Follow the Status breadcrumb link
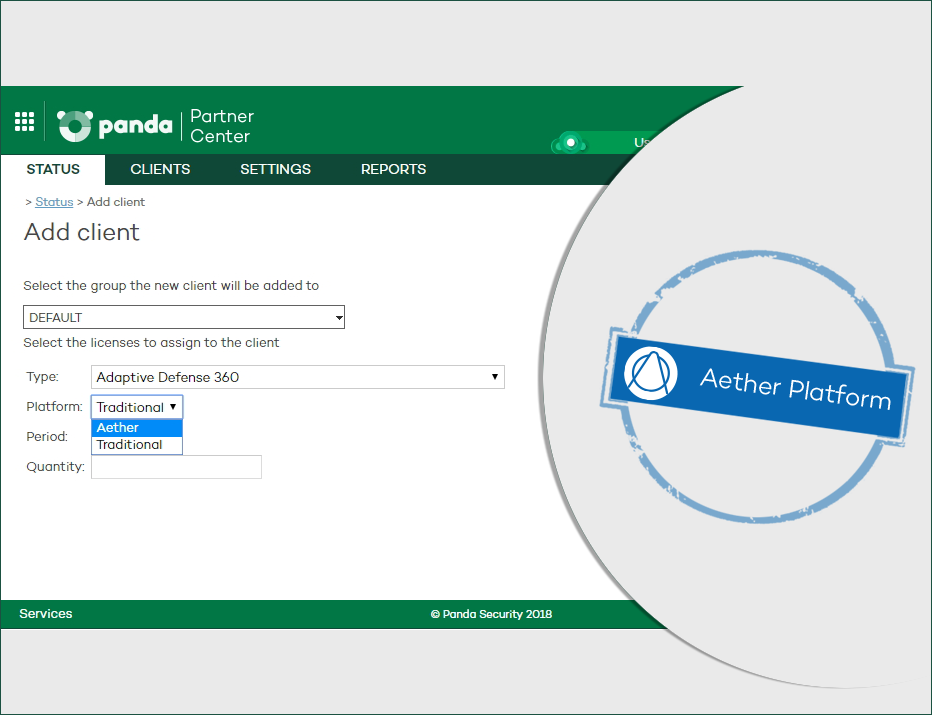Image resolution: width=932 pixels, height=715 pixels. tap(54, 202)
